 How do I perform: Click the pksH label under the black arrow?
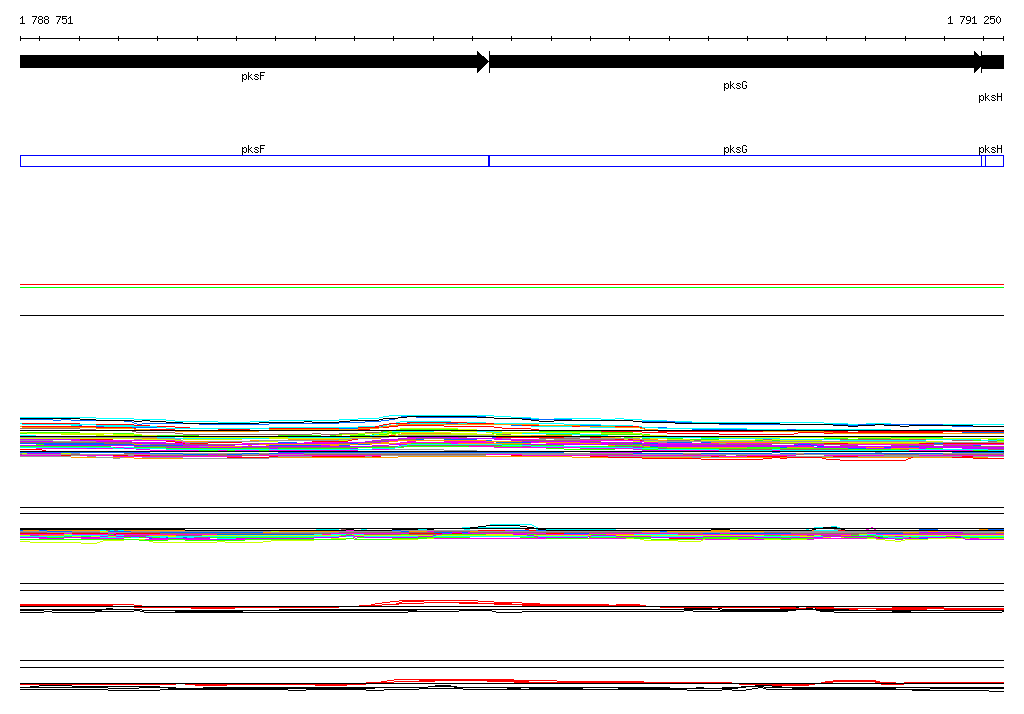pos(990,97)
